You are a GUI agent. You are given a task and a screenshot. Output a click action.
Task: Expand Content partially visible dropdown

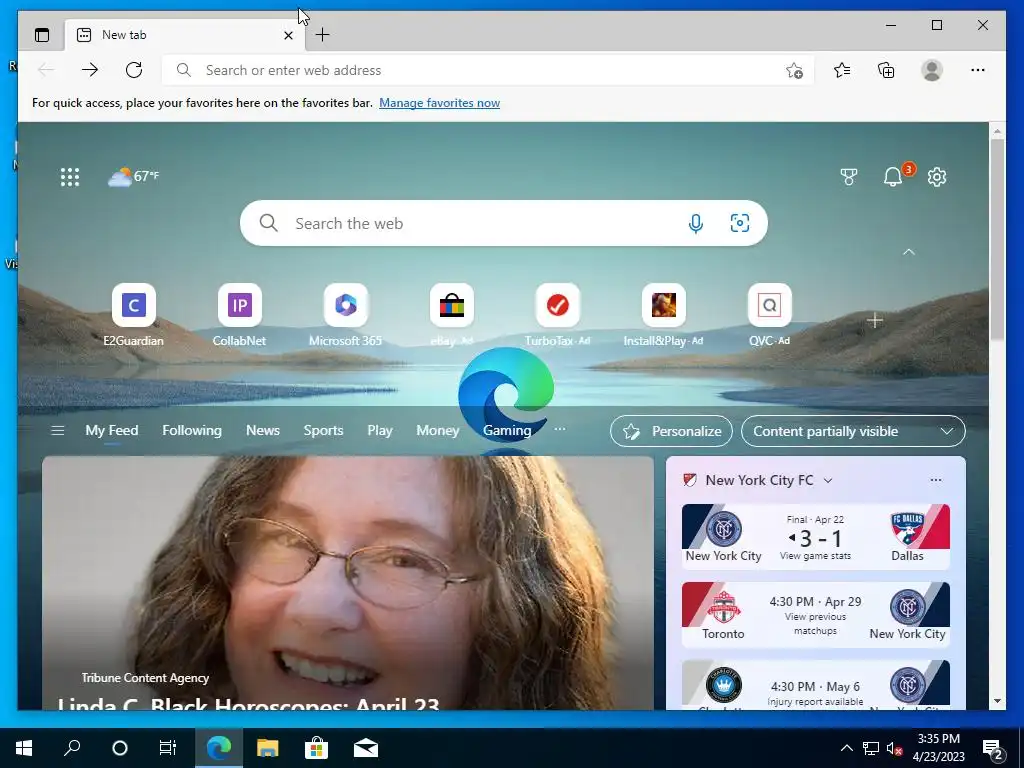853,431
